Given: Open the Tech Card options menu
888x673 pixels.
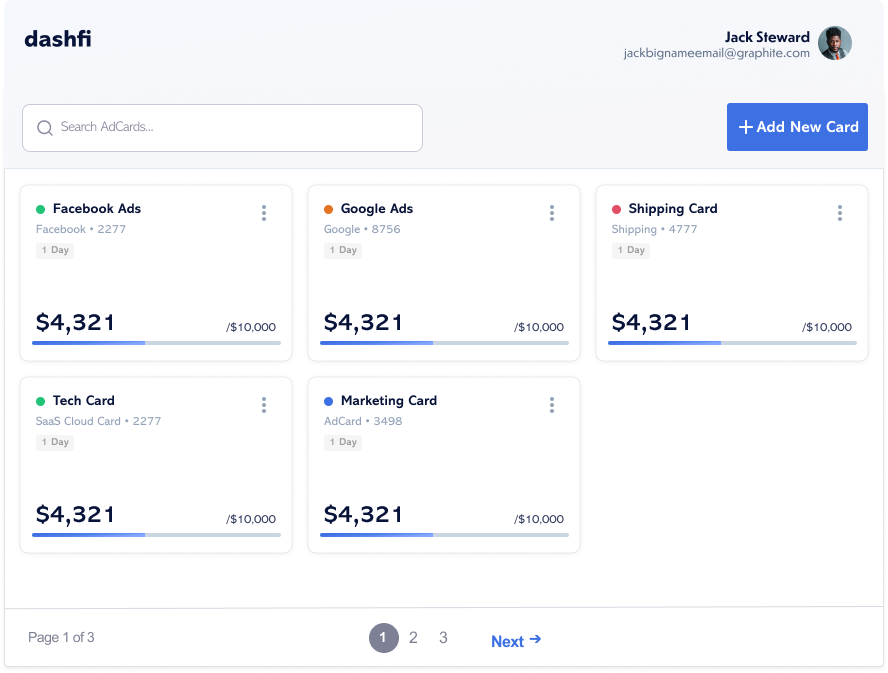Looking at the screenshot, I should tap(264, 405).
